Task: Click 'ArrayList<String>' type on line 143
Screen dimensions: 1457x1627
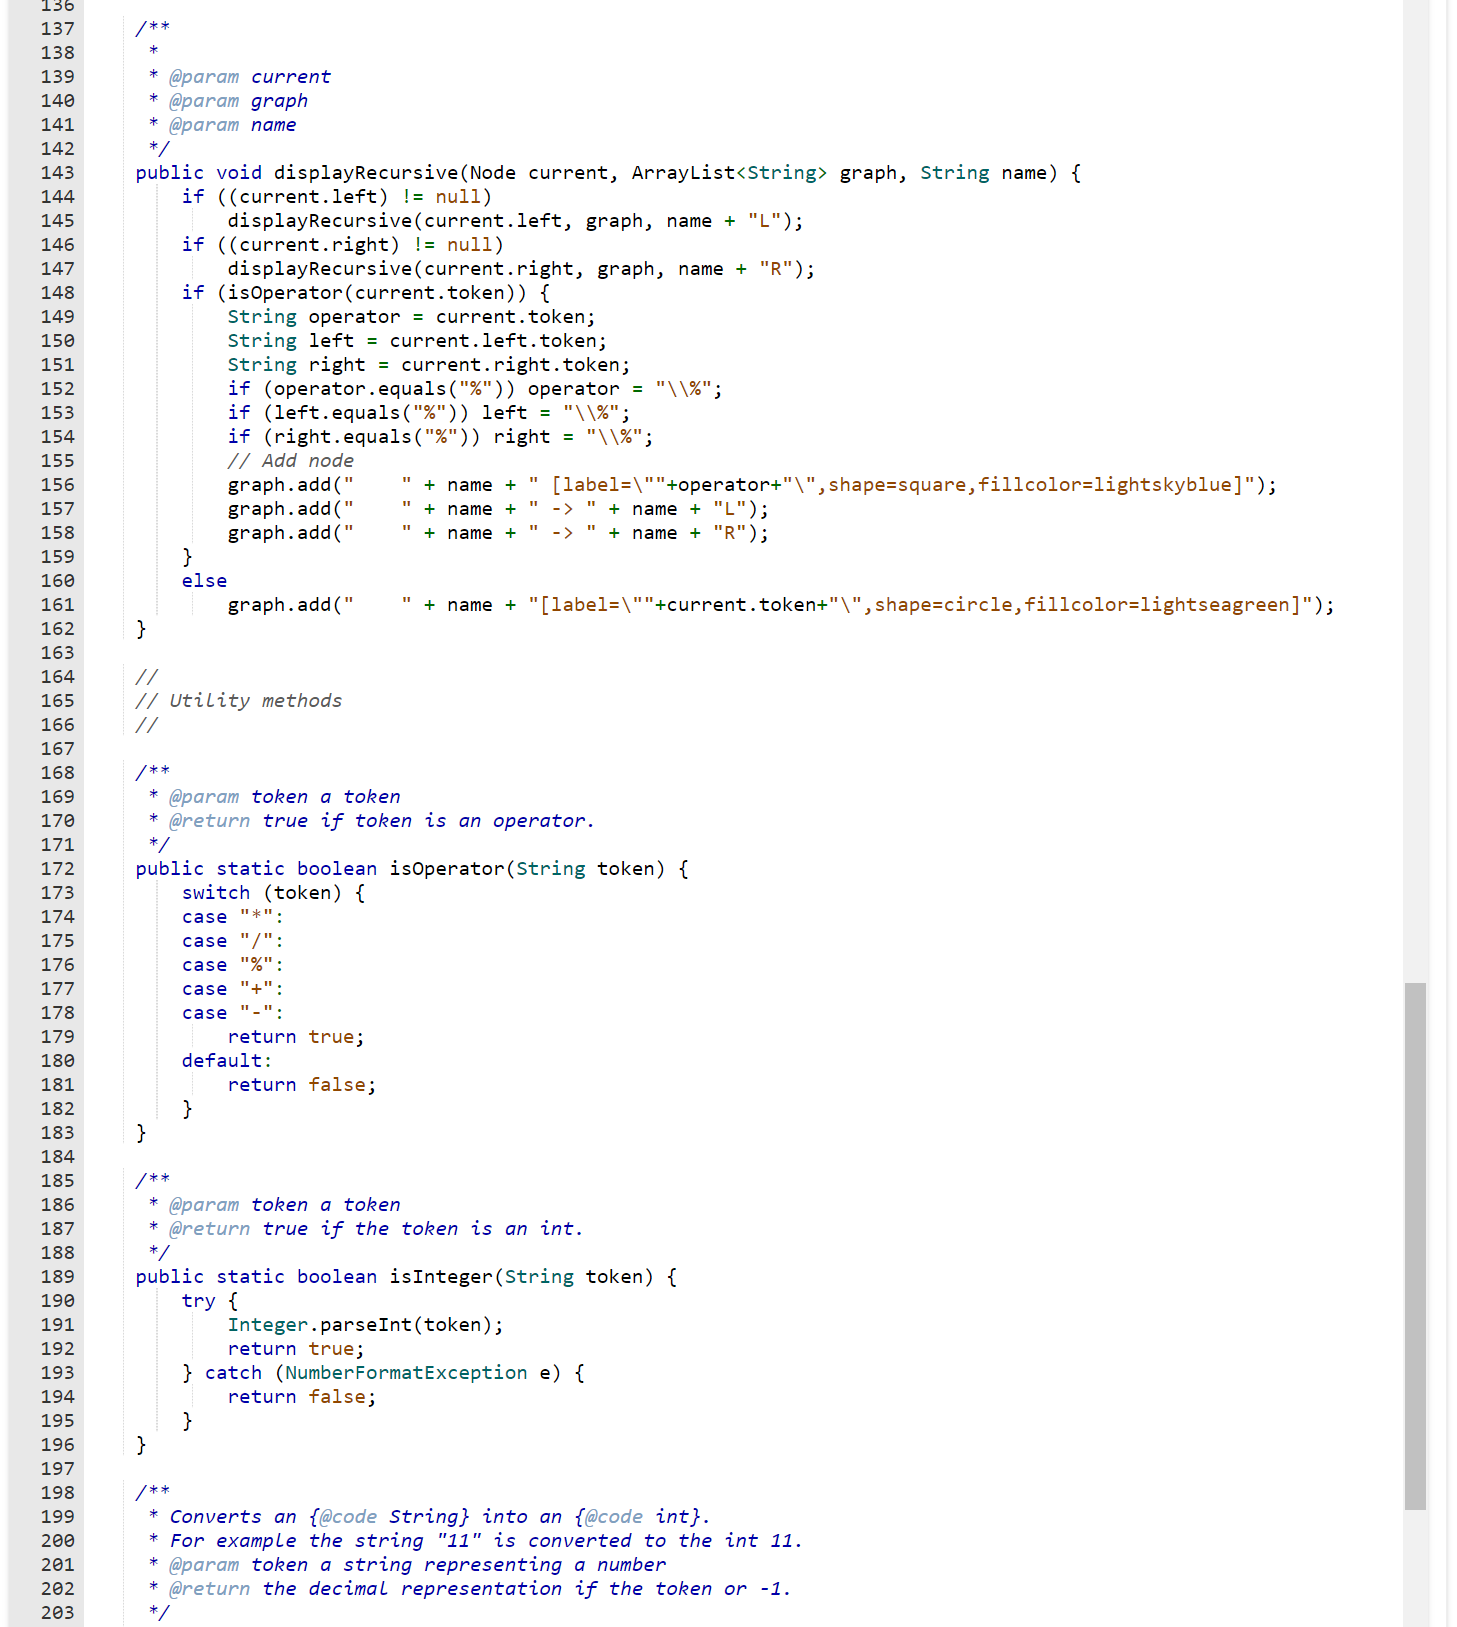Action: (729, 173)
